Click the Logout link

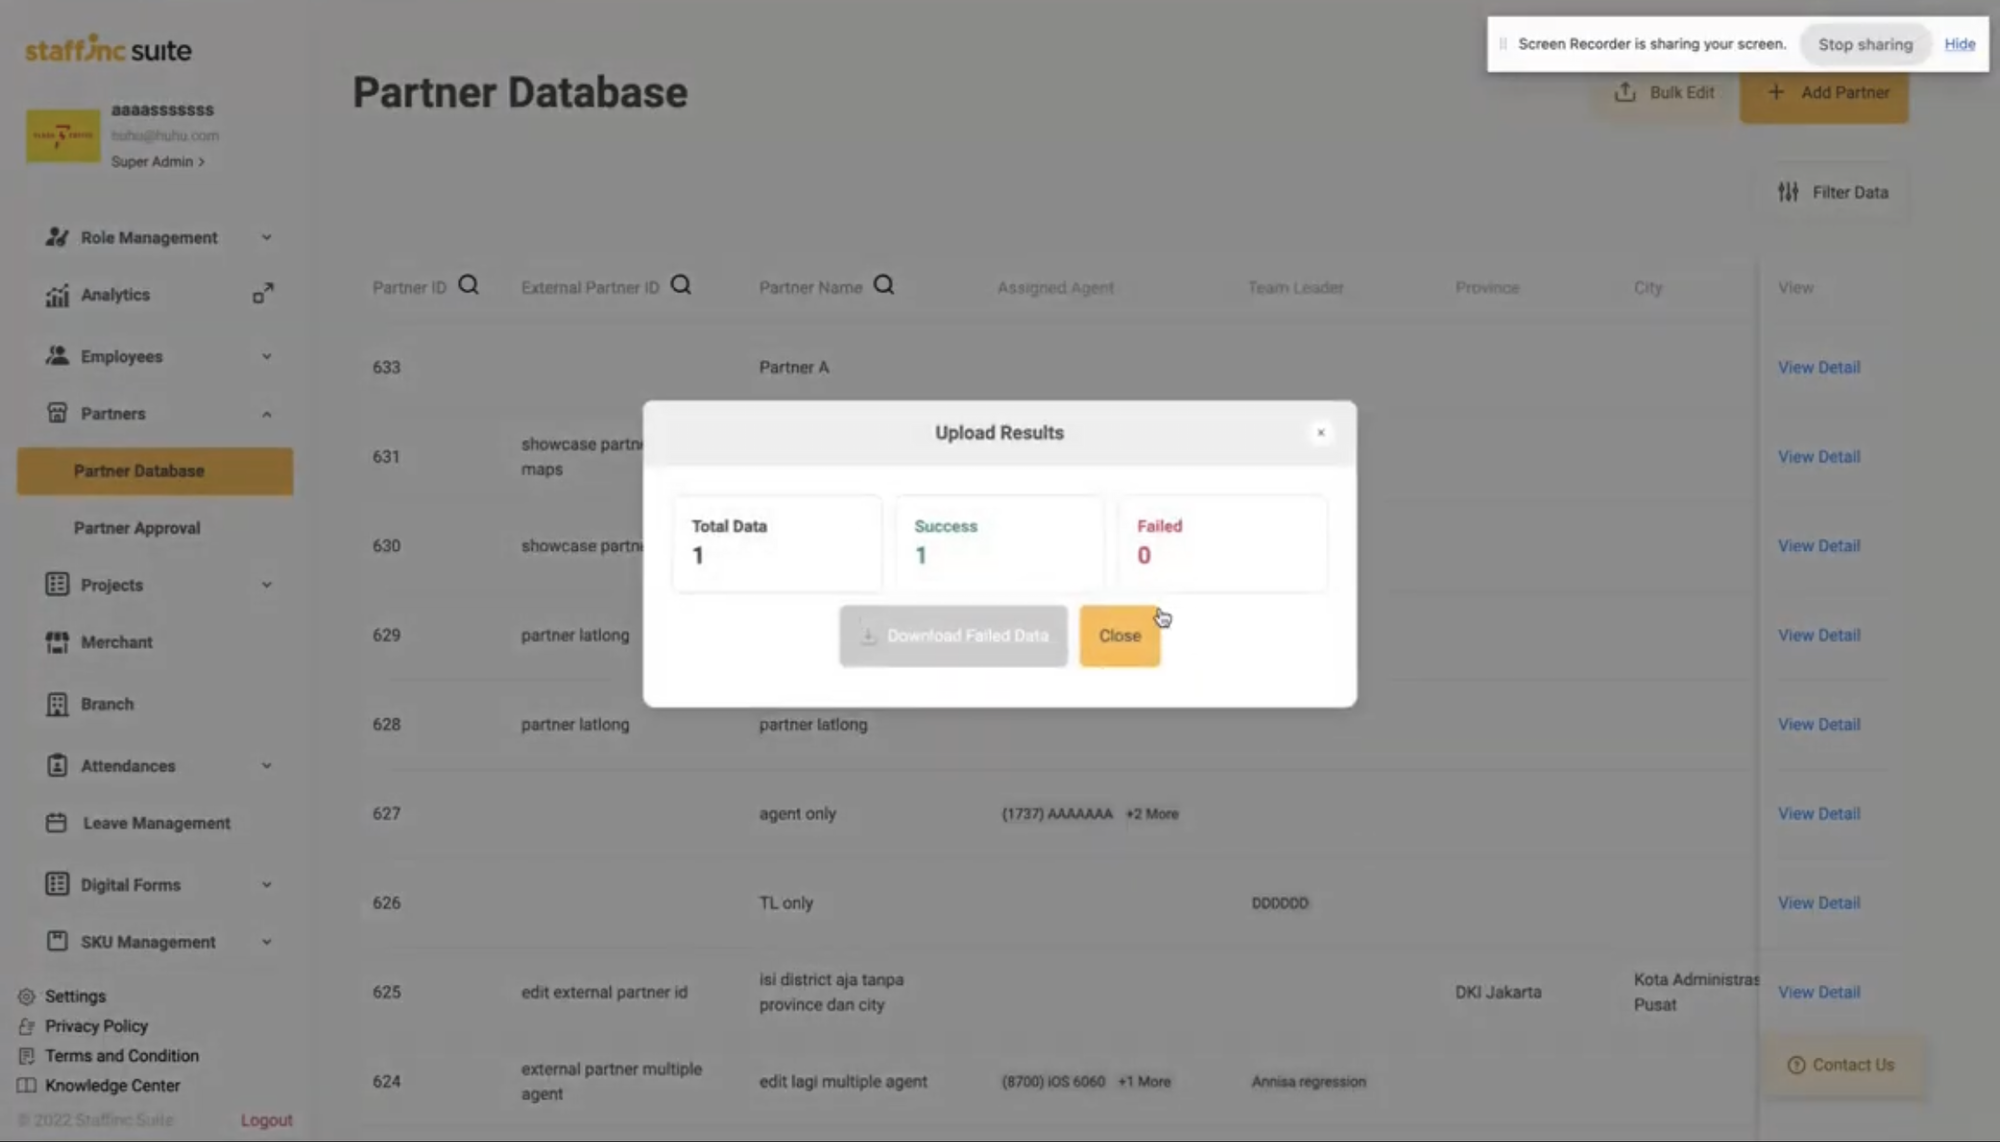[266, 1120]
